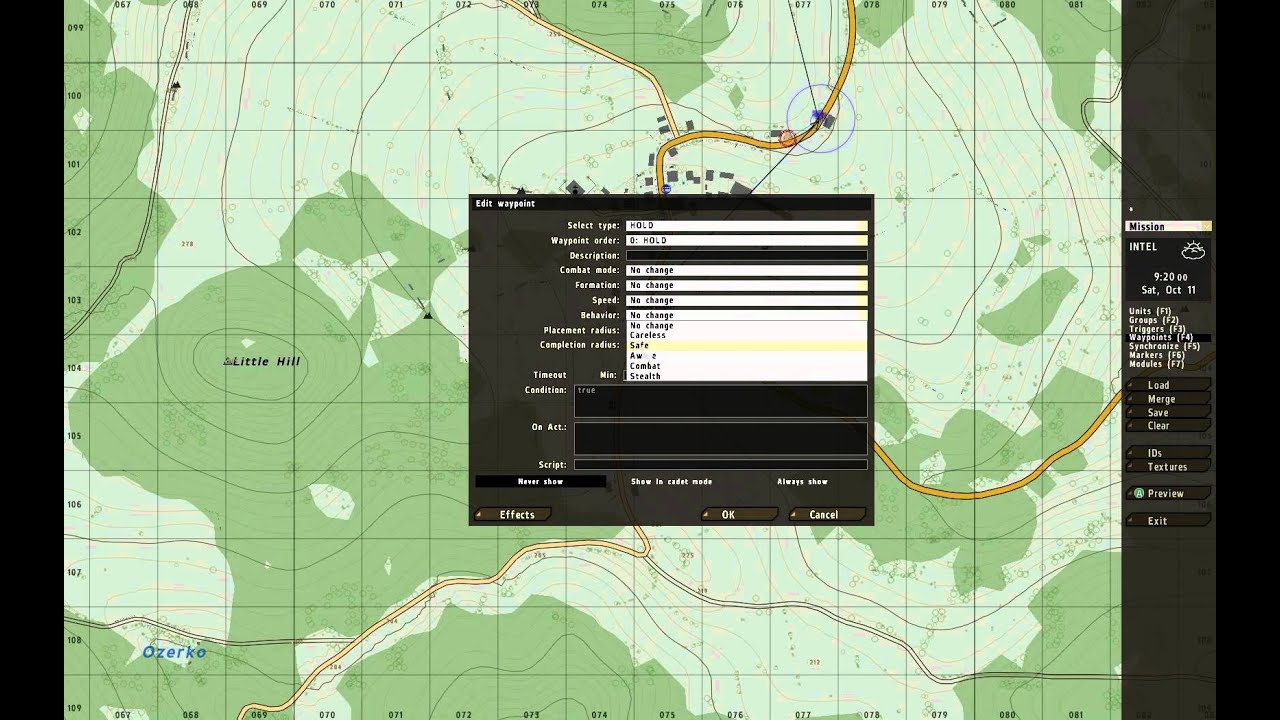Image resolution: width=1280 pixels, height=720 pixels.
Task: Open the Speed dropdown
Action: (747, 300)
